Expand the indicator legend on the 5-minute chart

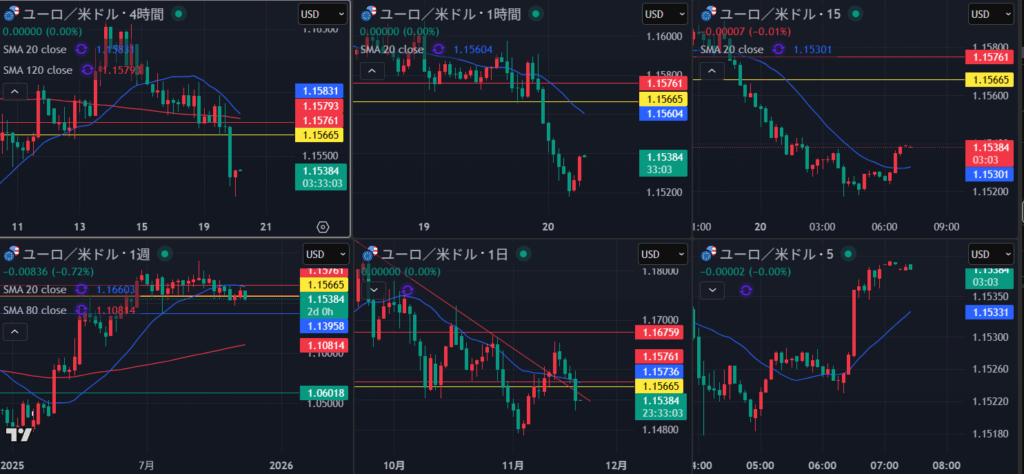point(713,290)
